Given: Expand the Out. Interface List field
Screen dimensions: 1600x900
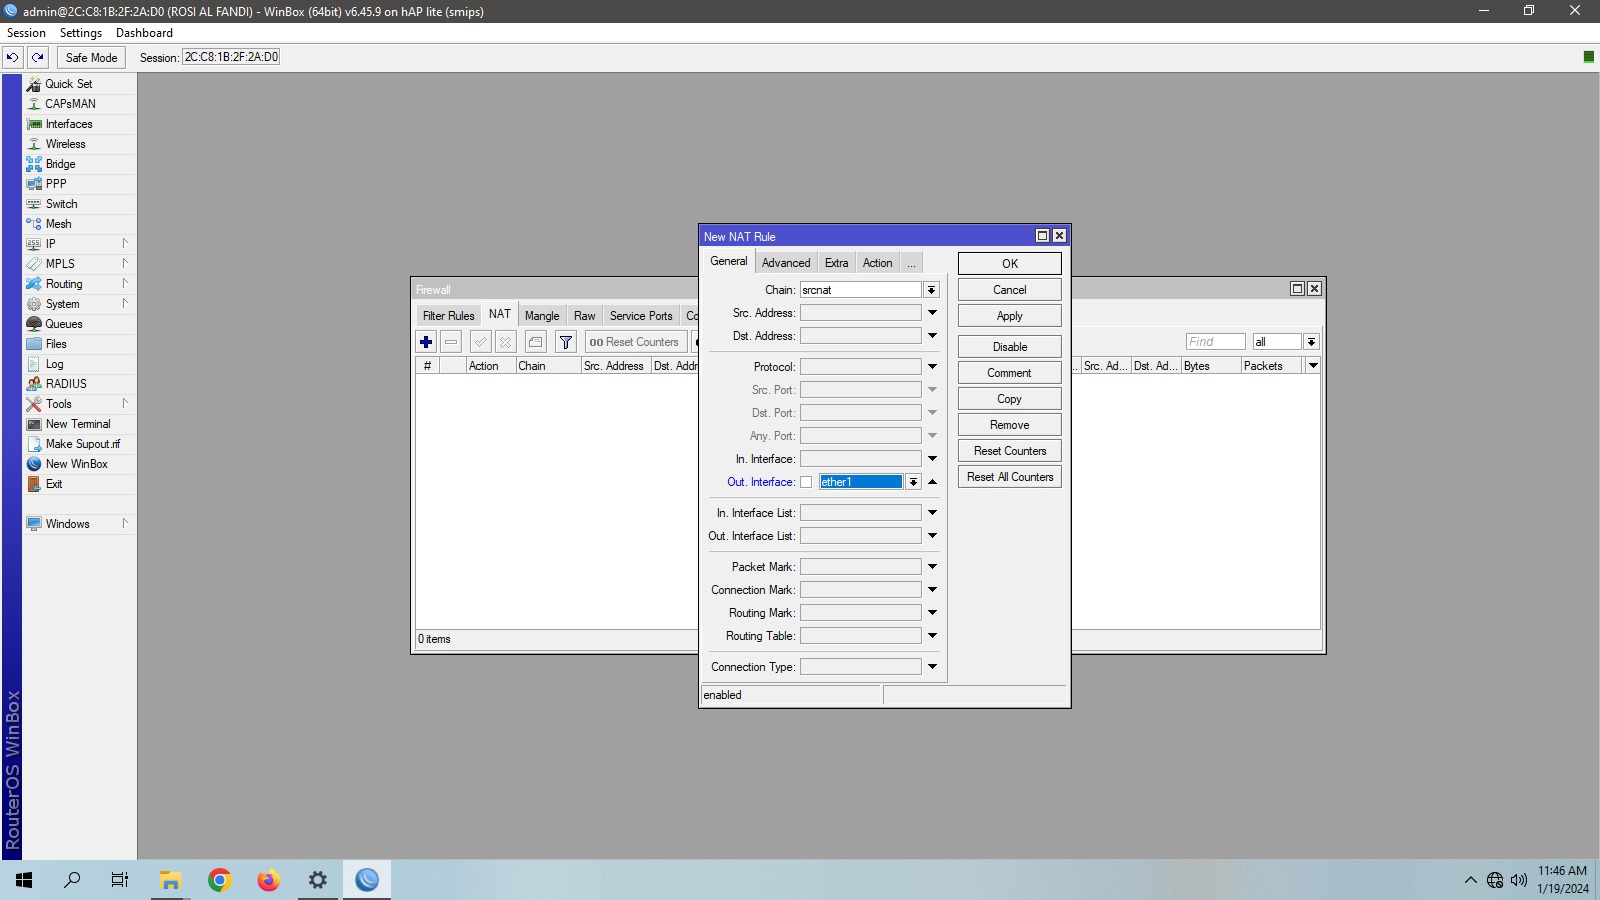Looking at the screenshot, I should 932,536.
